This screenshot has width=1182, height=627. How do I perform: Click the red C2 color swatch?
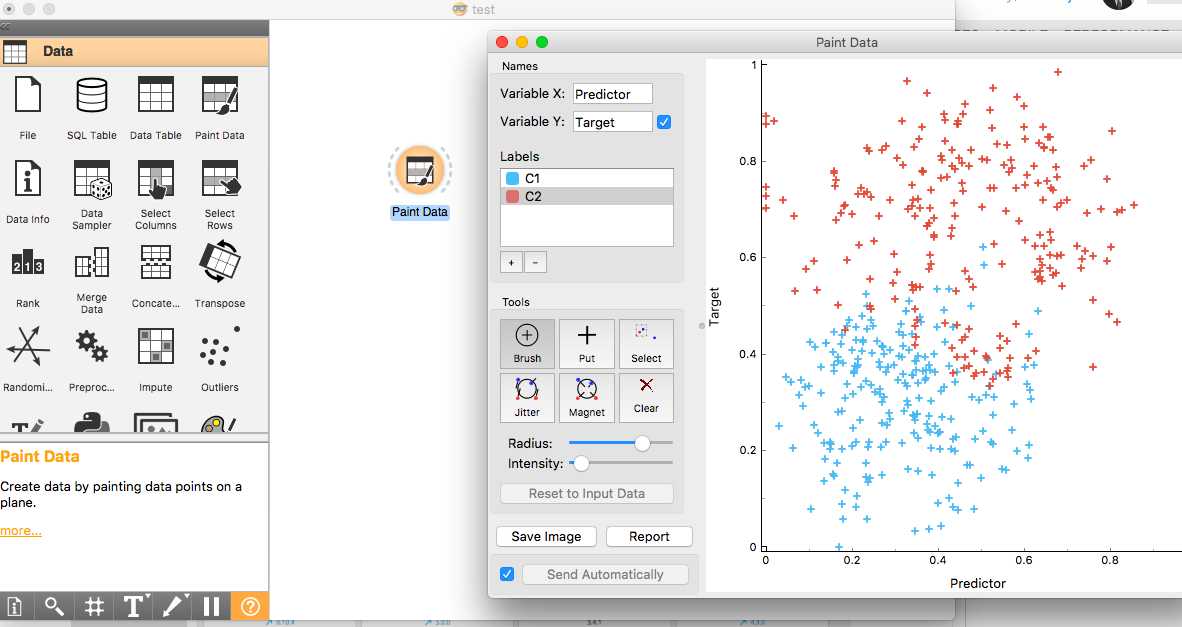coord(513,197)
